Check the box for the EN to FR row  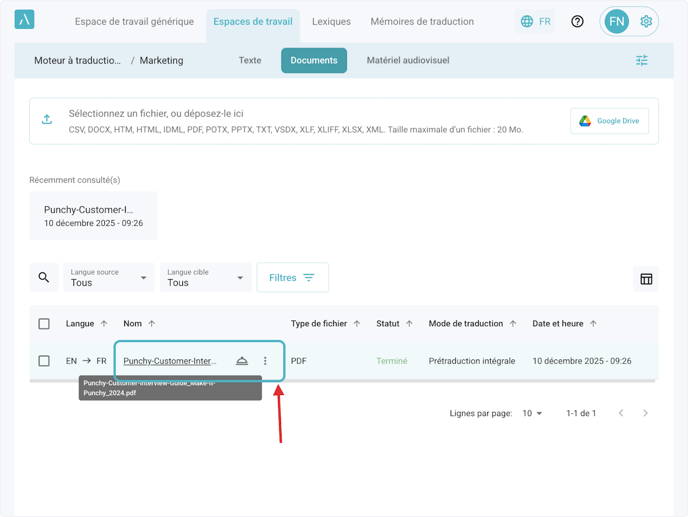(44, 361)
